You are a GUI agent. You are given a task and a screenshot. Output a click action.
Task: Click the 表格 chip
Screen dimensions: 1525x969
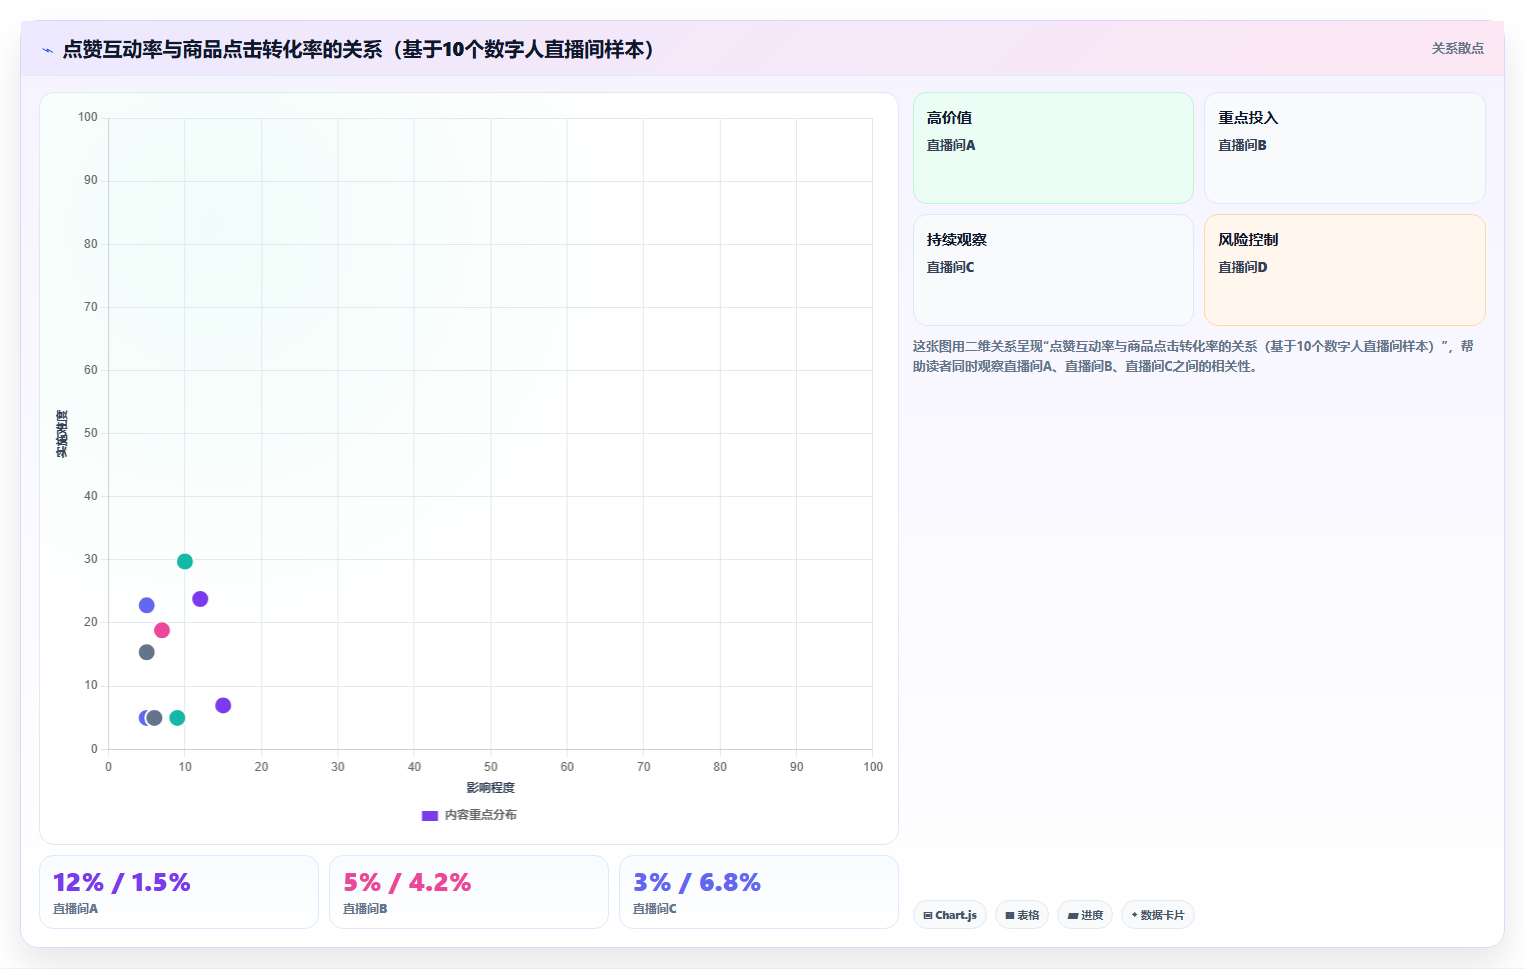(x=1022, y=915)
